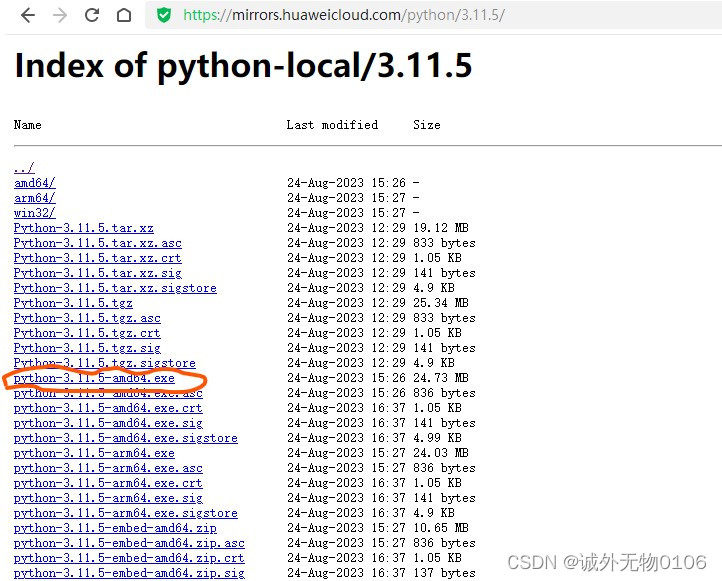Open python-3.11.5-embed-amd64.zip.sig link
This screenshot has height=581, width=722.
pyautogui.click(x=129, y=573)
